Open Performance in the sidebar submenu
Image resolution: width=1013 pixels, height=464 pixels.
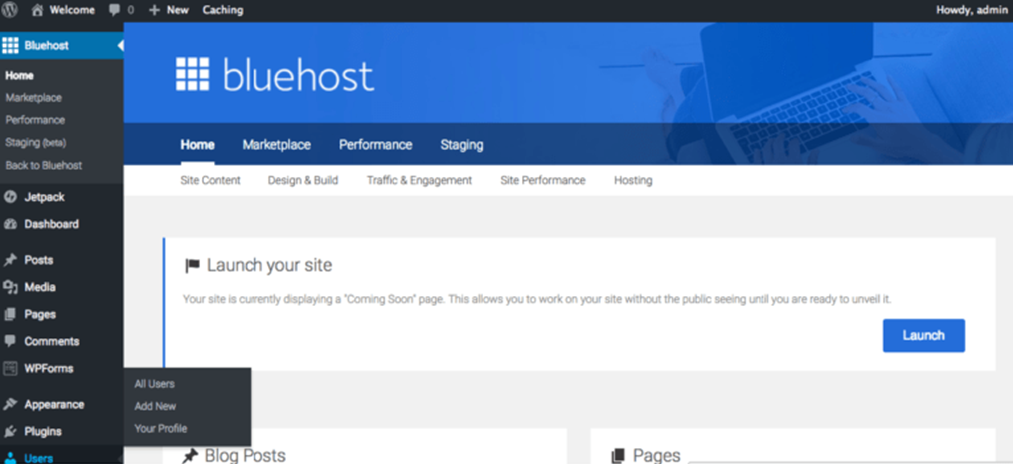tap(35, 120)
